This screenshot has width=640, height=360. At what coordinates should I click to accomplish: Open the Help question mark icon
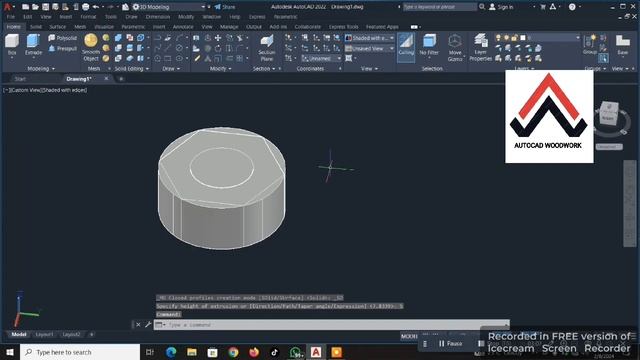(572, 7)
